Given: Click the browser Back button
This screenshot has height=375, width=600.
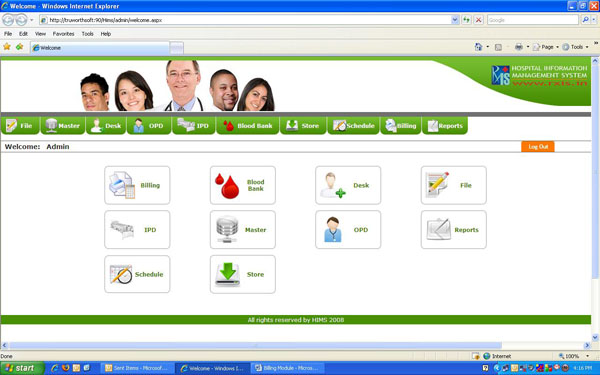Looking at the screenshot, I should pos(8,20).
